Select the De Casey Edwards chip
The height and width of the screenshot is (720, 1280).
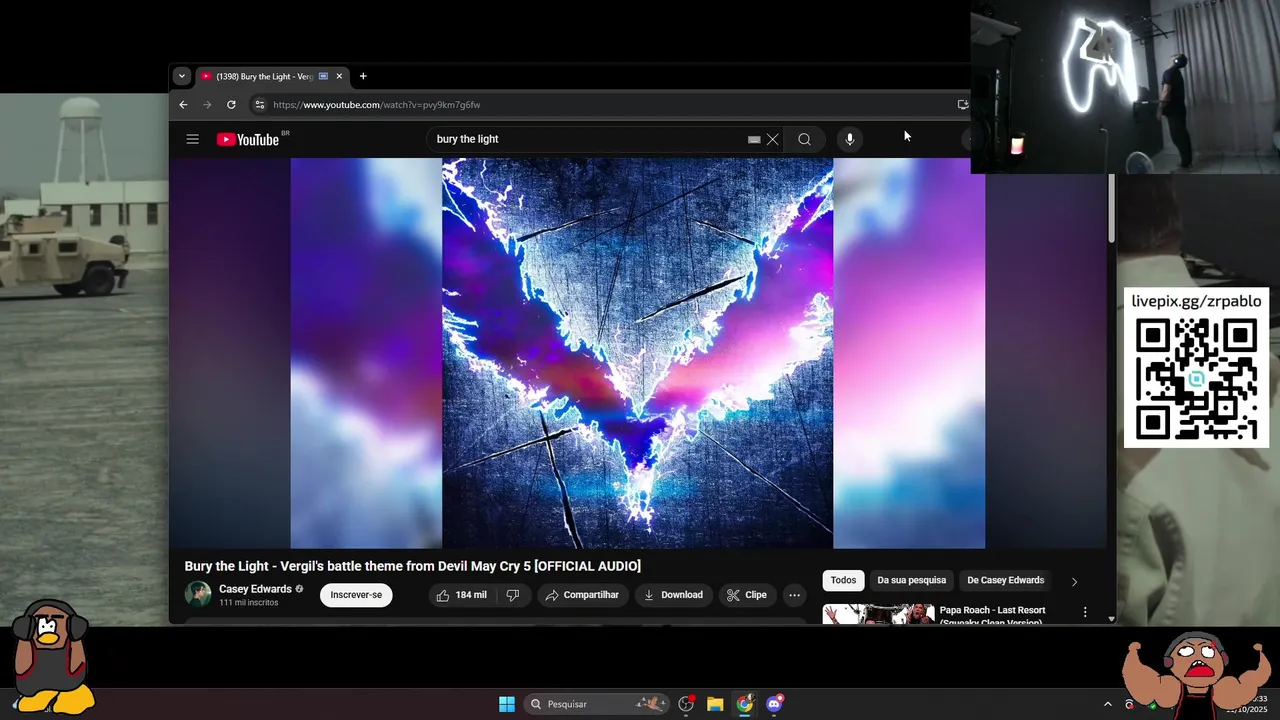click(1005, 580)
